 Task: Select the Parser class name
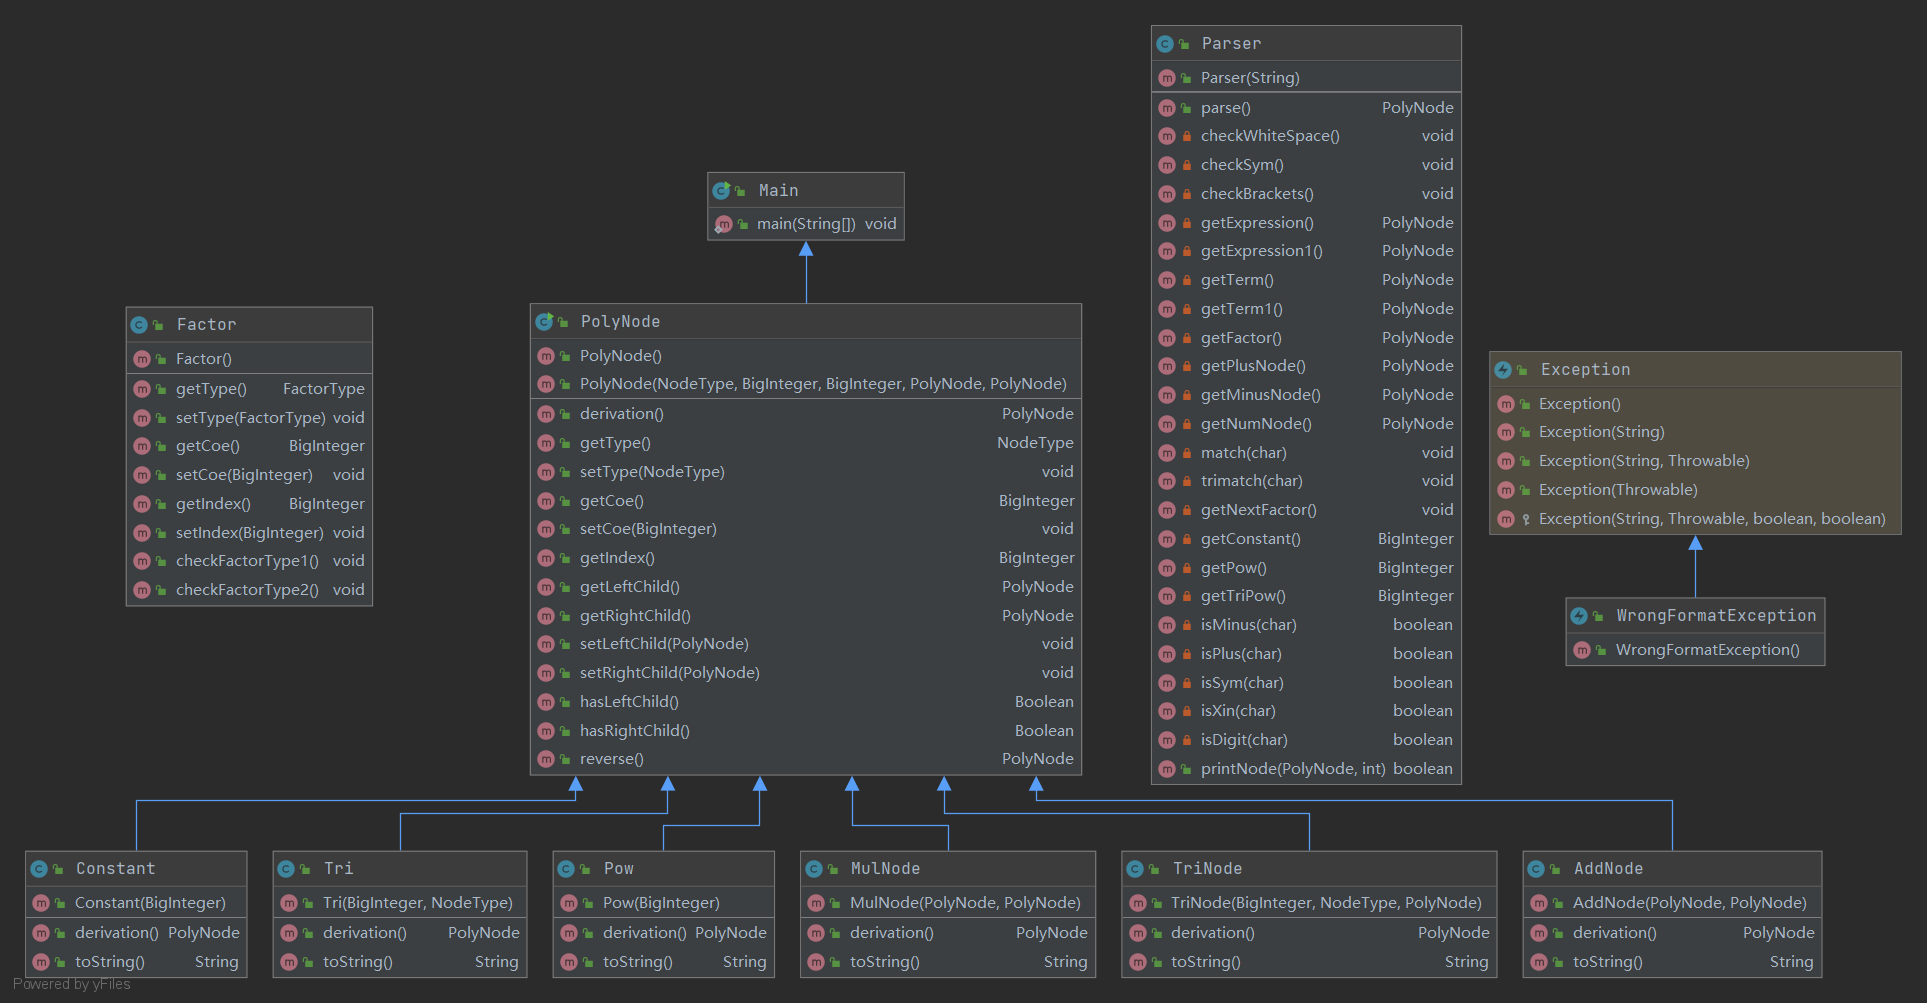[x=1231, y=44]
